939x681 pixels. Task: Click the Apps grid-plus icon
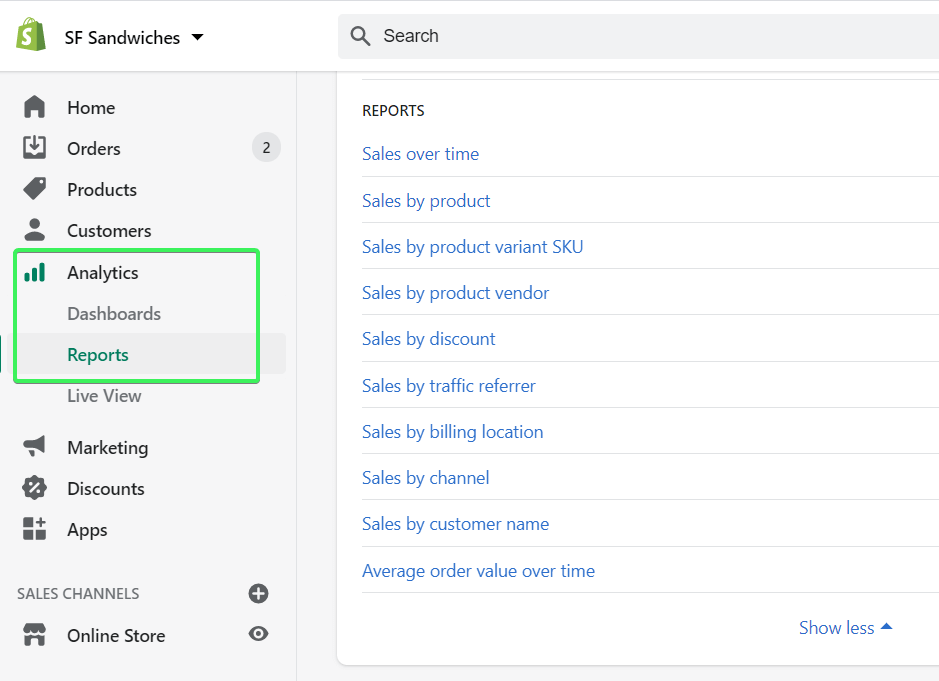34,528
